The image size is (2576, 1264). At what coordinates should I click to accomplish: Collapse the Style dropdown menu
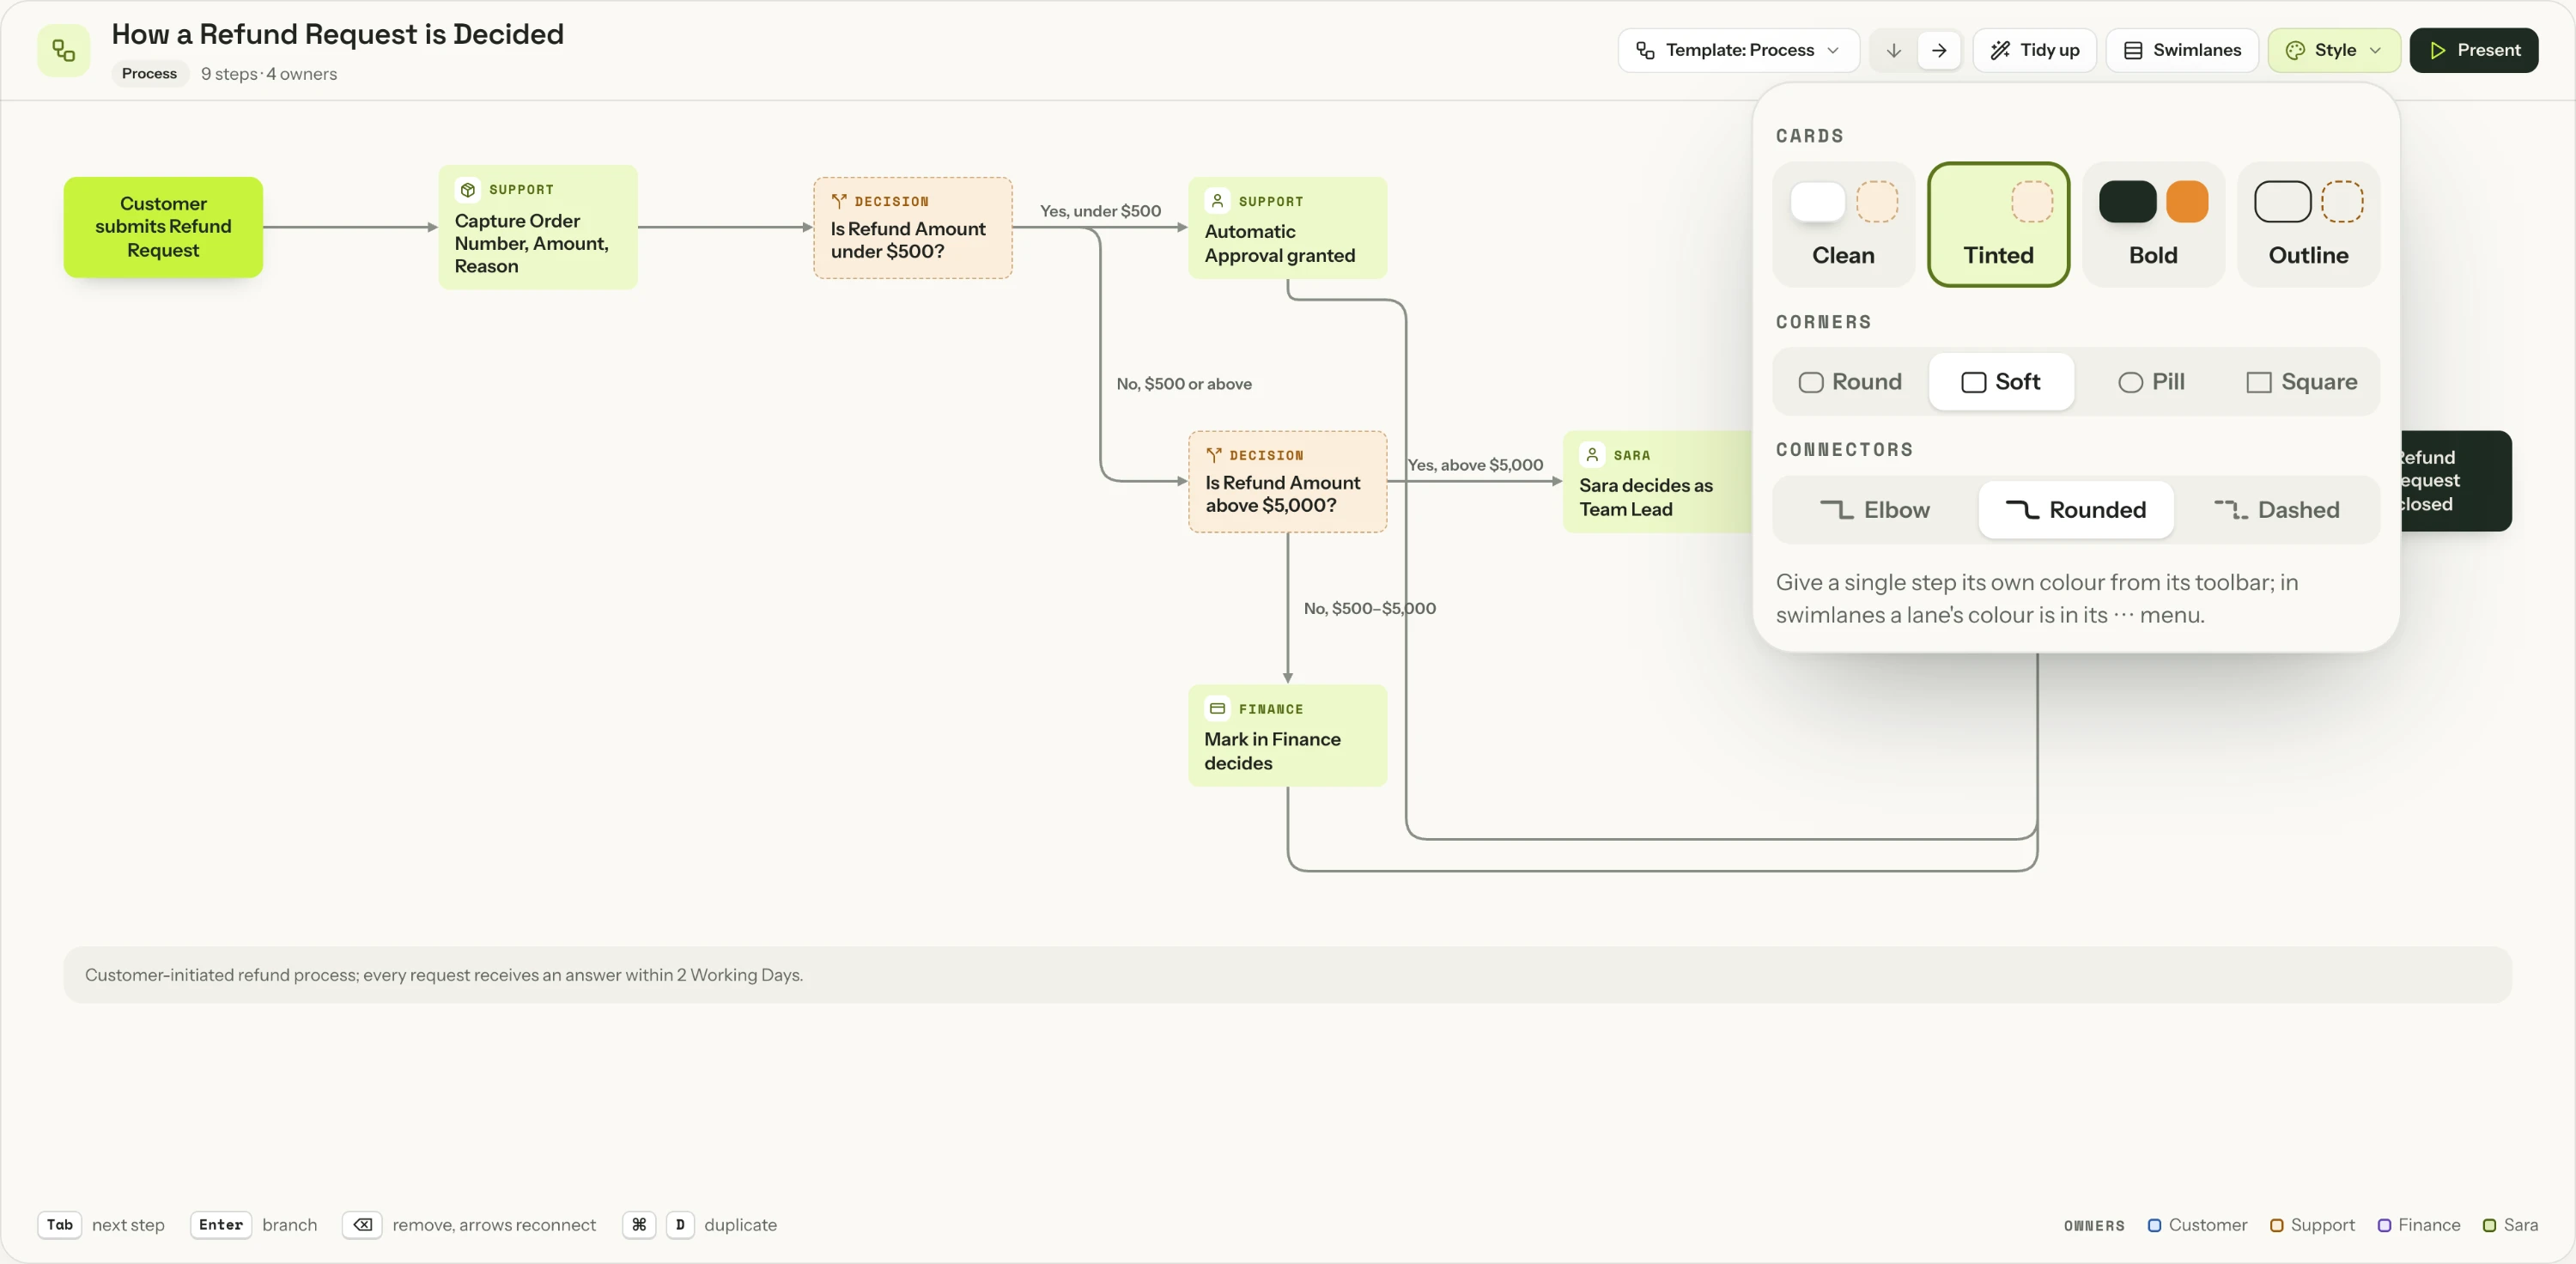(2333, 50)
